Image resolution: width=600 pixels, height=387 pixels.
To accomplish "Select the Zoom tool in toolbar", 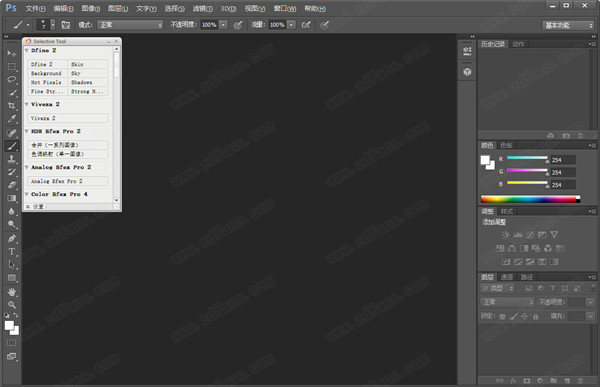I will (12, 305).
